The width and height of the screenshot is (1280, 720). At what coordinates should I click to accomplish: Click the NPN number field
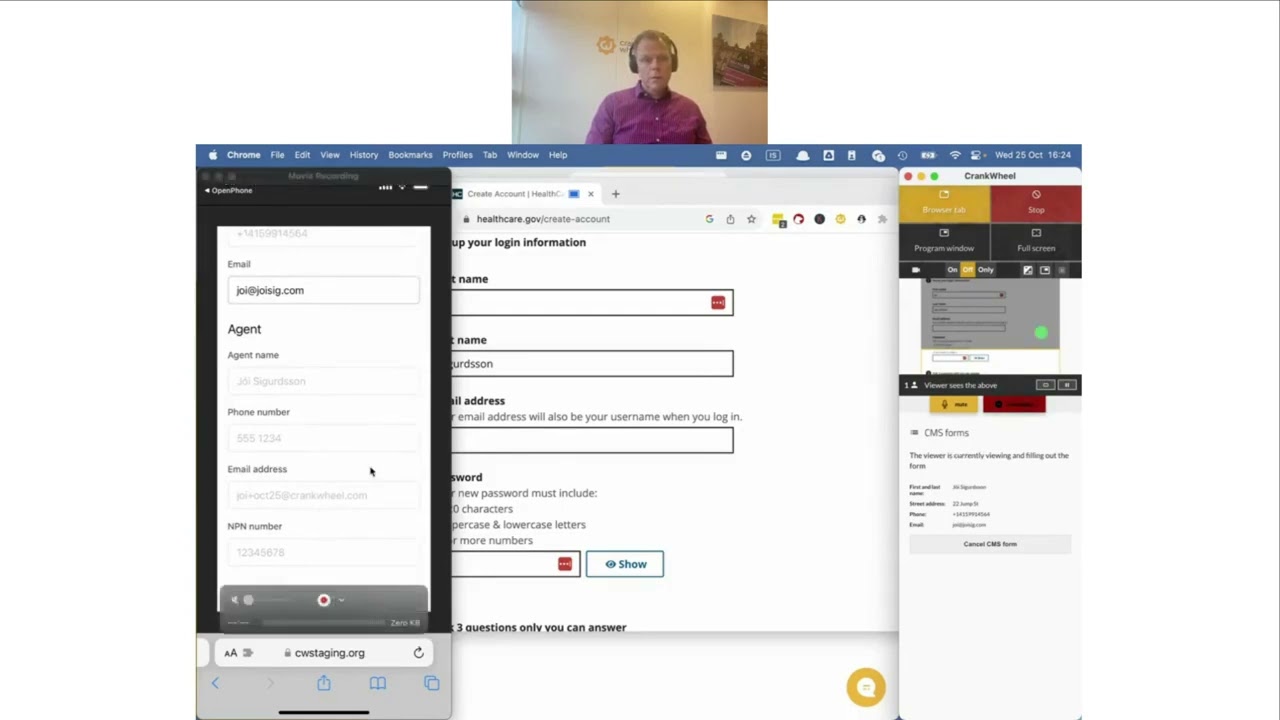coord(323,552)
